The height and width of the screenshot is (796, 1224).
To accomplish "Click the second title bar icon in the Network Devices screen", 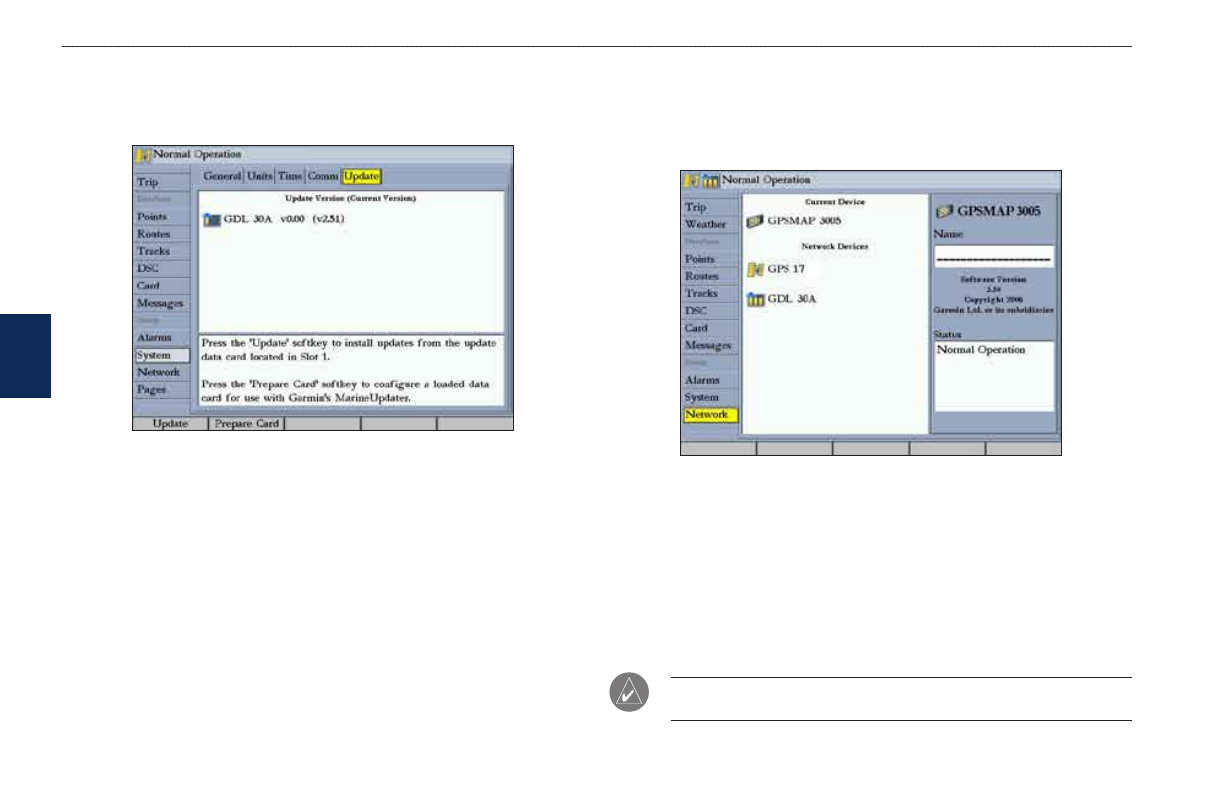I will pos(710,180).
